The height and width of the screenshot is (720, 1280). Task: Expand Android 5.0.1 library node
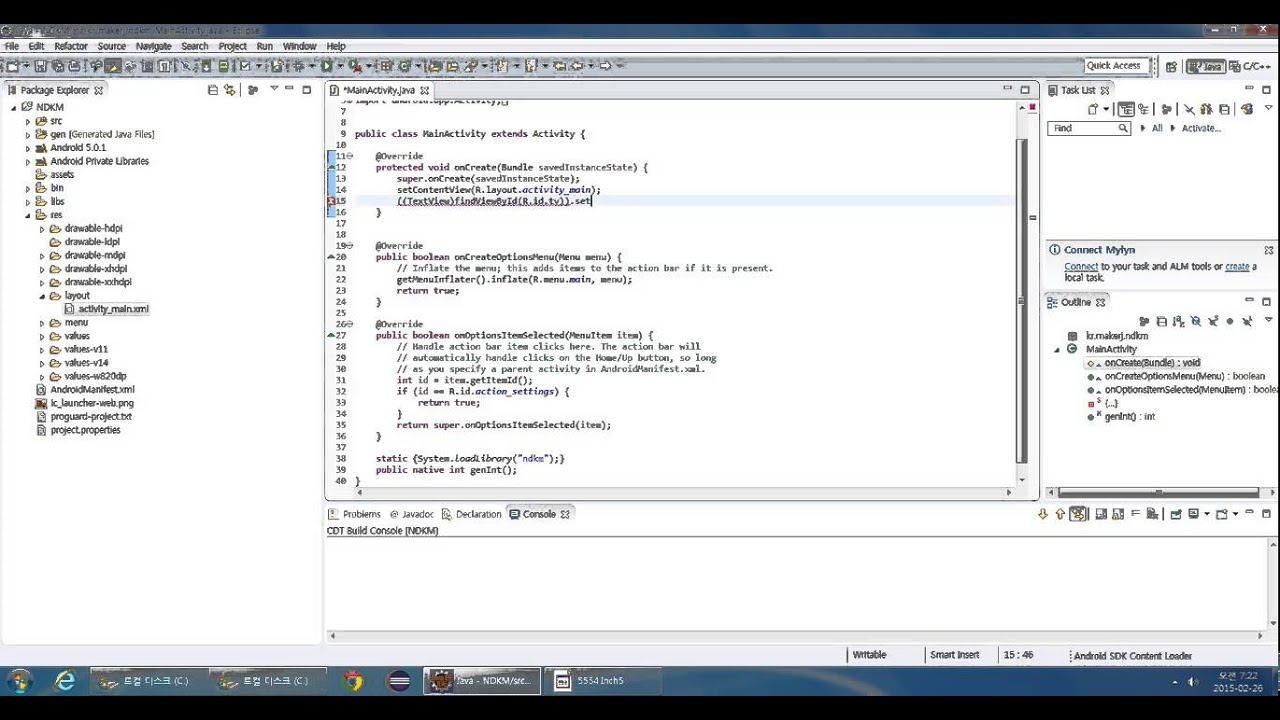point(28,148)
